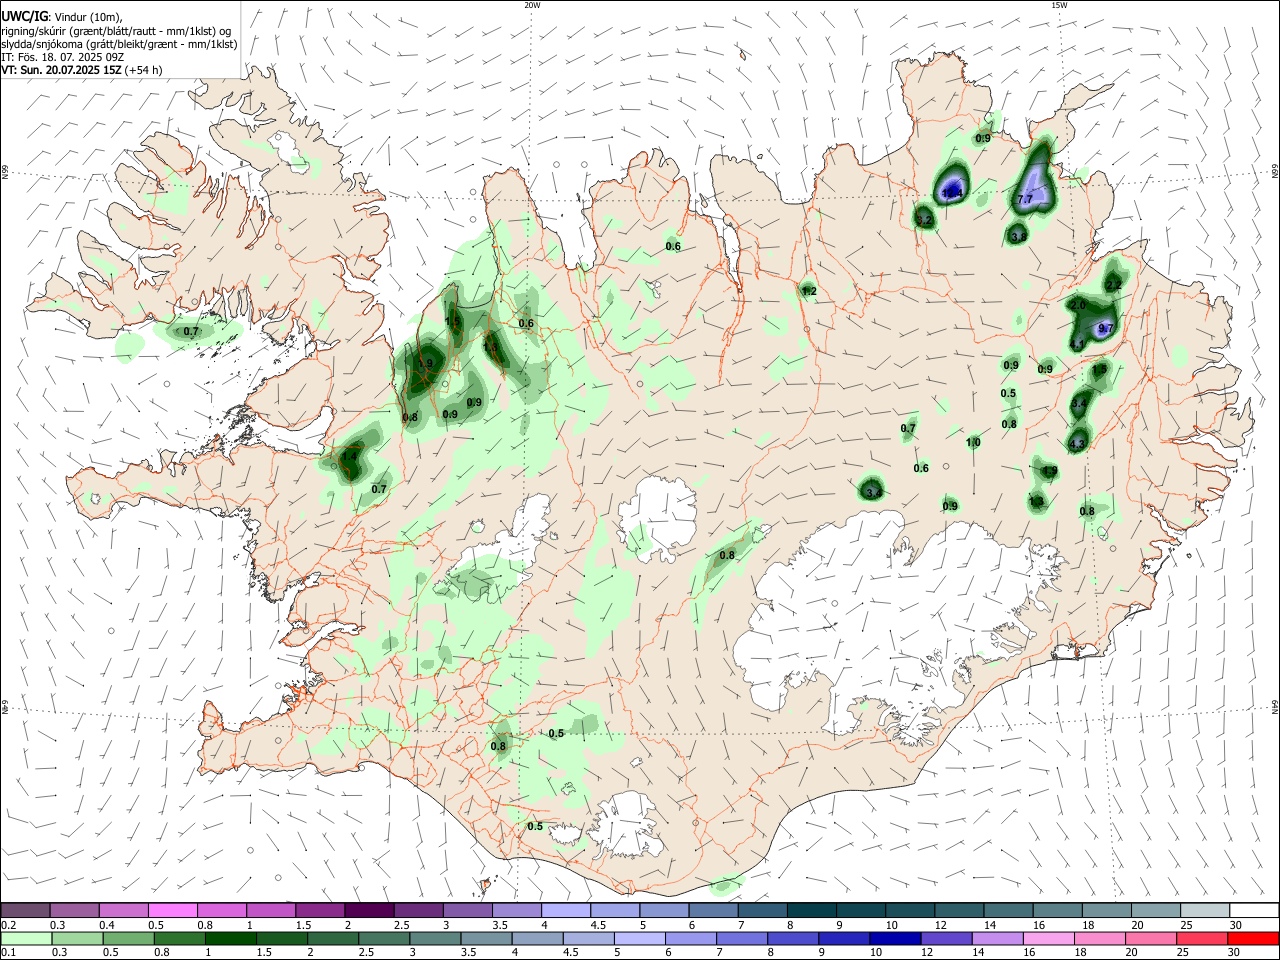Click the navy blue 10–12 rain scale swatch

coord(894,938)
